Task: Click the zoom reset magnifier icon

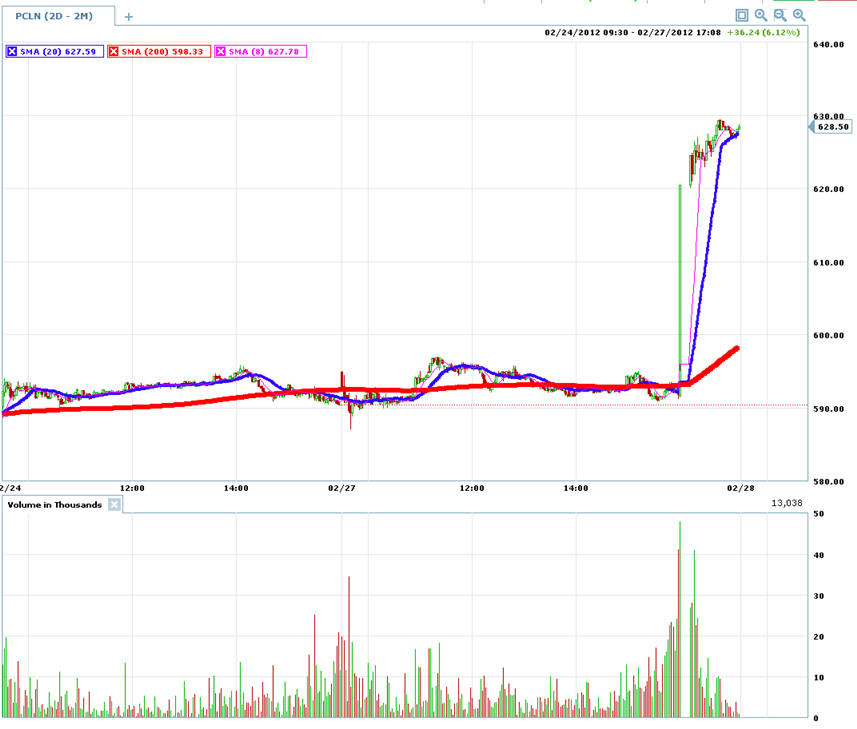Action: click(x=760, y=15)
